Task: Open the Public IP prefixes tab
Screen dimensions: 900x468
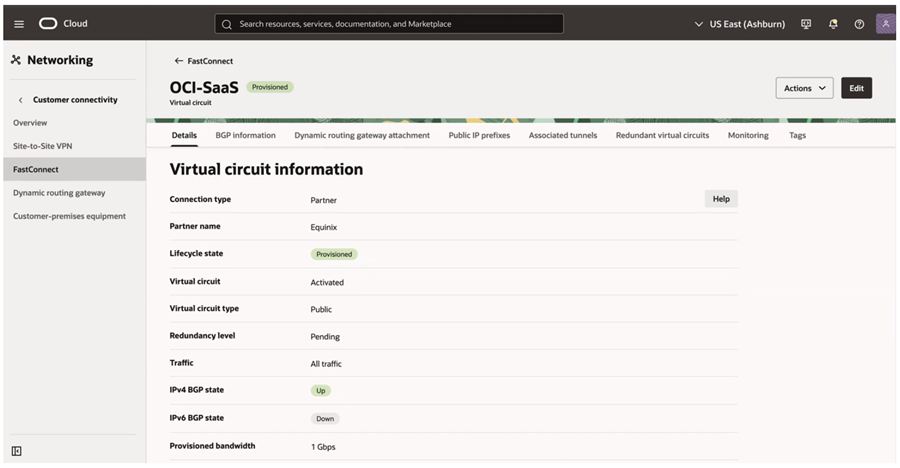Action: click(479, 135)
